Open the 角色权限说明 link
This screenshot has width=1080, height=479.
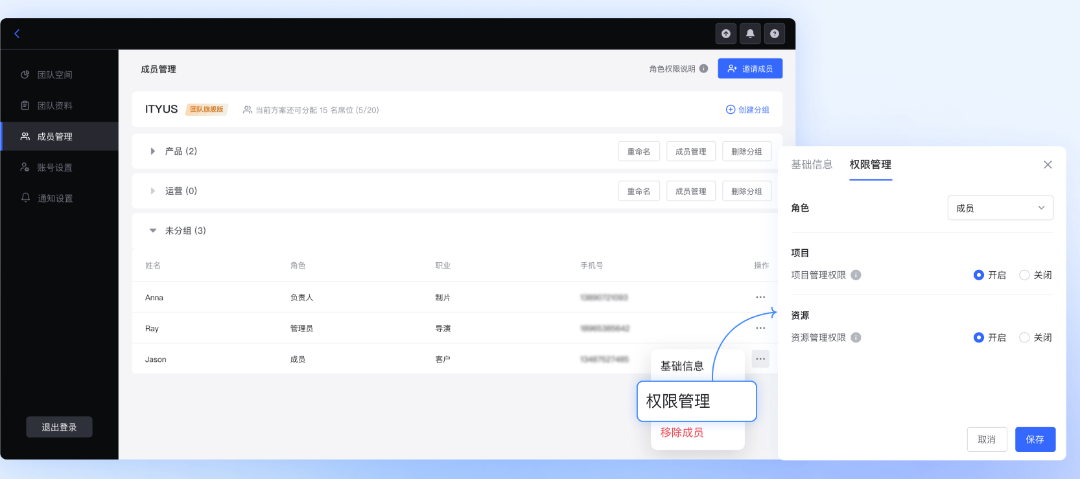click(x=672, y=69)
